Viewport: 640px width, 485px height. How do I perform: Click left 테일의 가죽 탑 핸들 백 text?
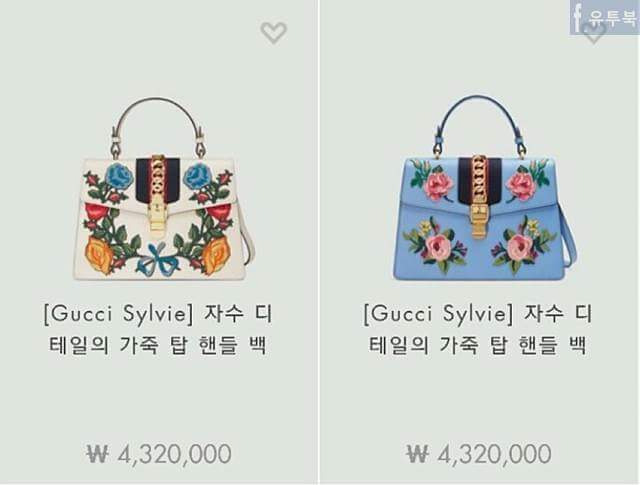(x=158, y=345)
